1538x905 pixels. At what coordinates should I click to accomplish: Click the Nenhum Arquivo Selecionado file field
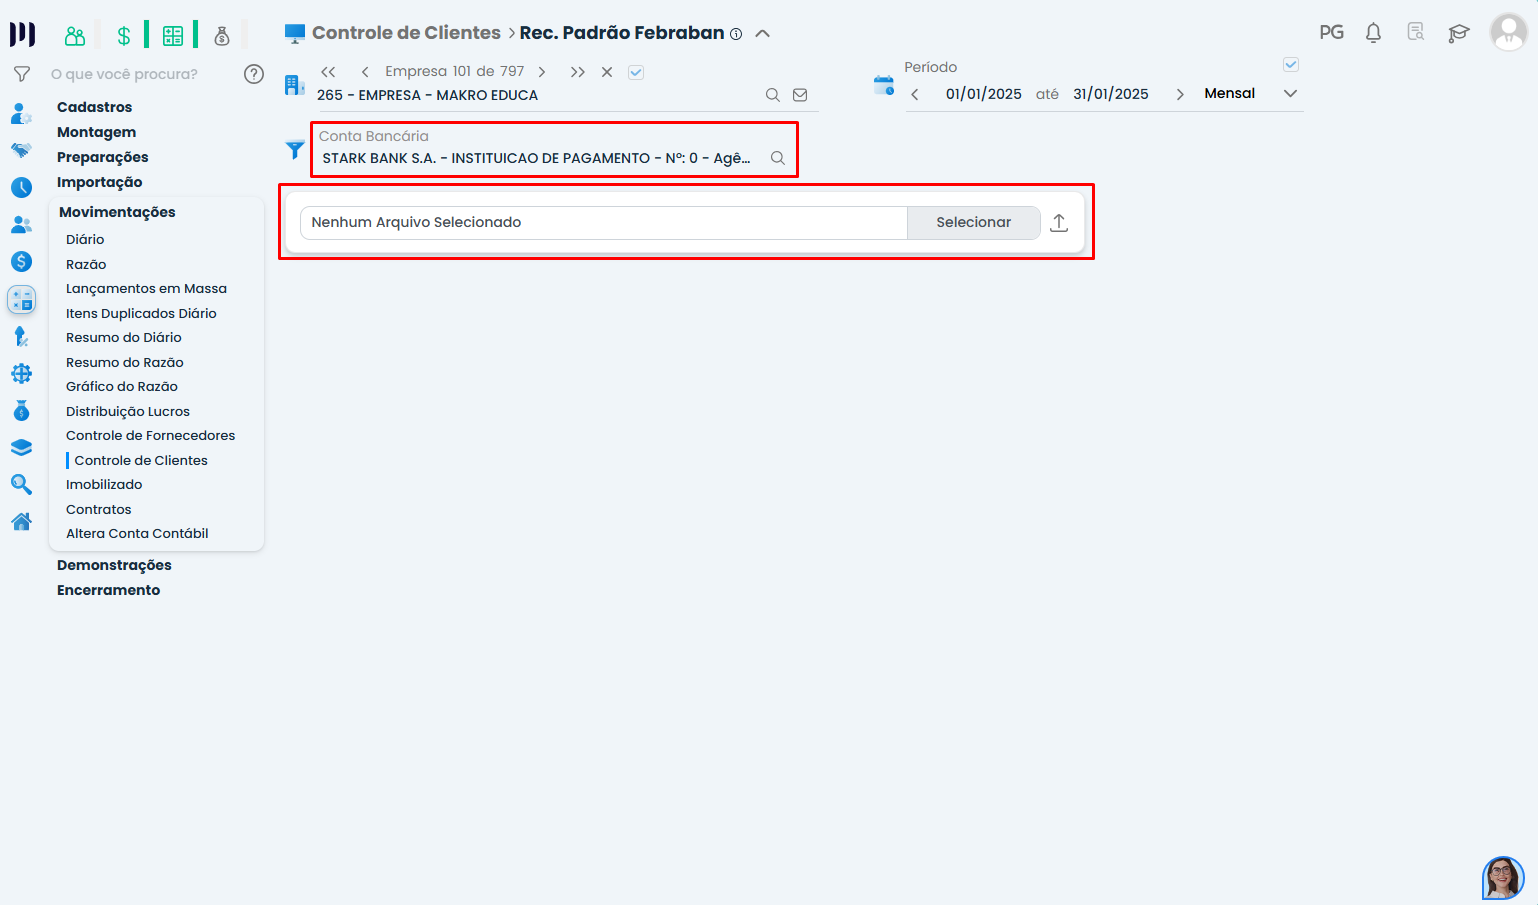pos(604,223)
